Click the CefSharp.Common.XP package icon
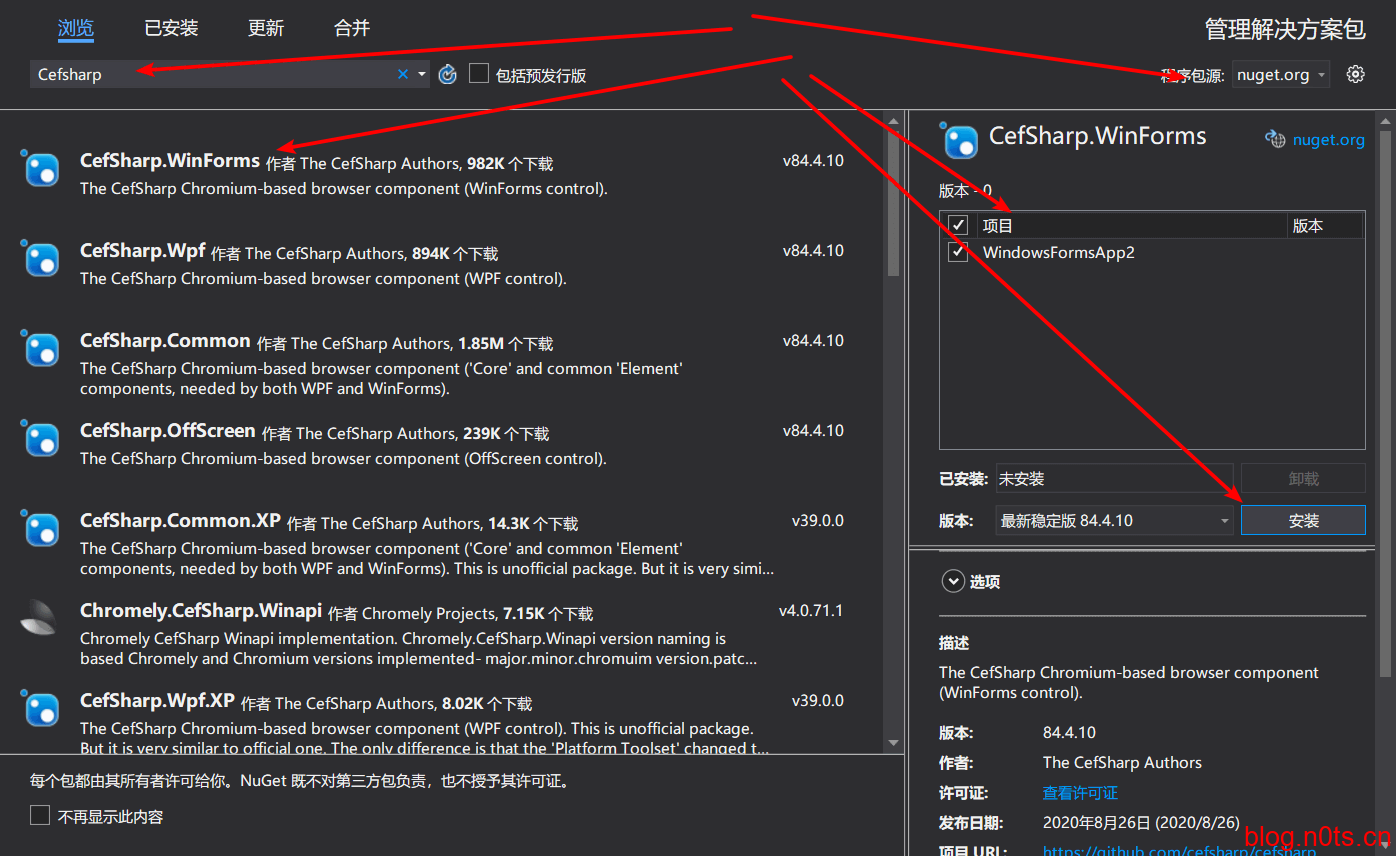This screenshot has width=1396, height=856. click(42, 530)
